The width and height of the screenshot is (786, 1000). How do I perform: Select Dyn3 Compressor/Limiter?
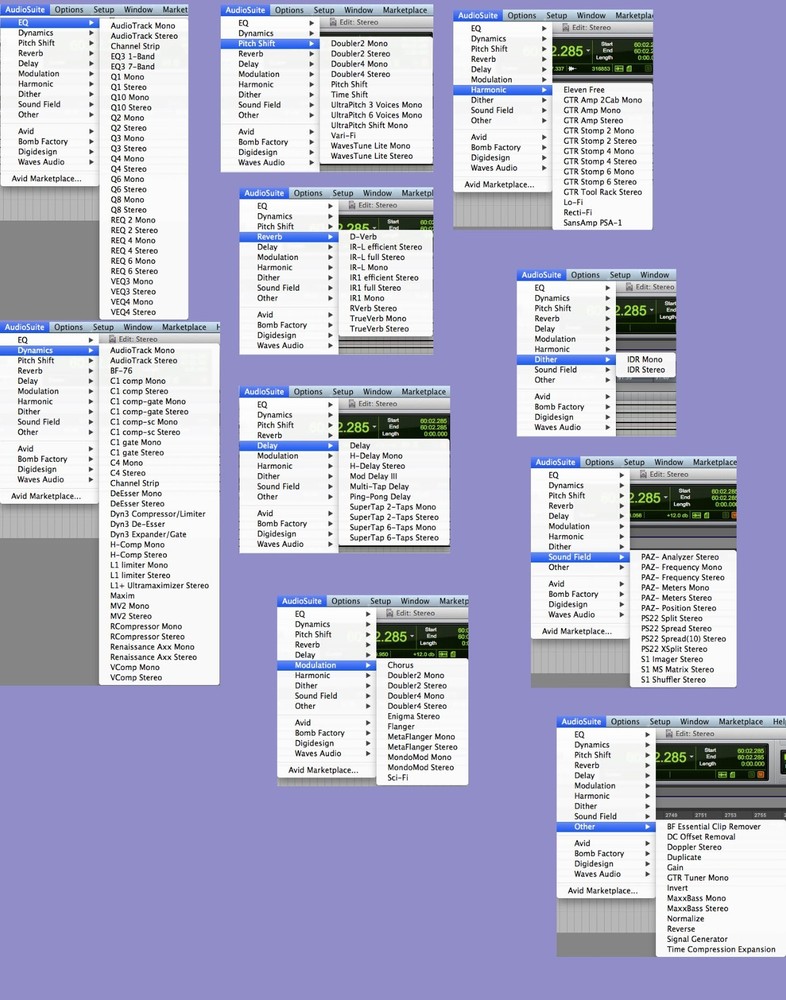[158, 513]
